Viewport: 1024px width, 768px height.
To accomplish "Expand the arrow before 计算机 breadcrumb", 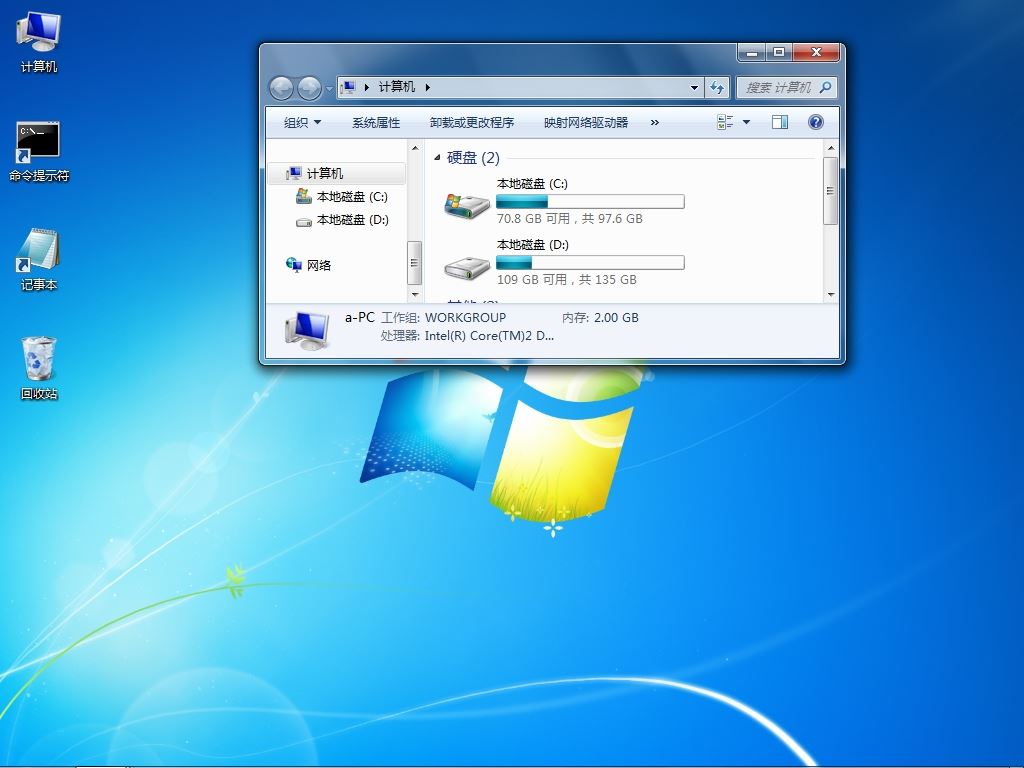I will pos(367,87).
